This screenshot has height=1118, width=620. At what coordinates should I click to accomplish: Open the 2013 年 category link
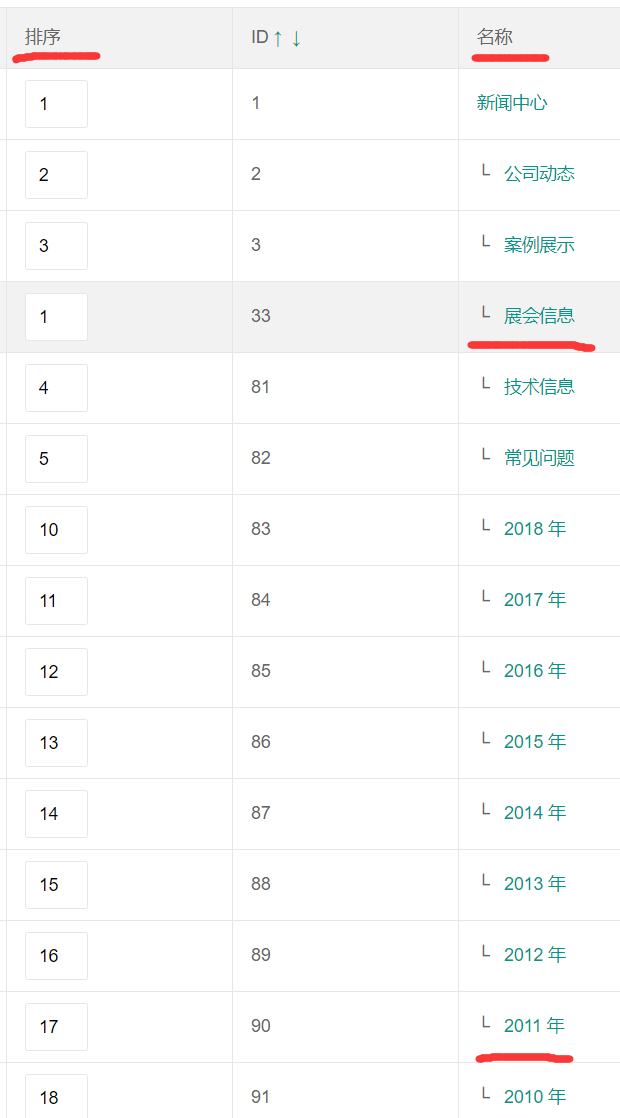tap(534, 884)
